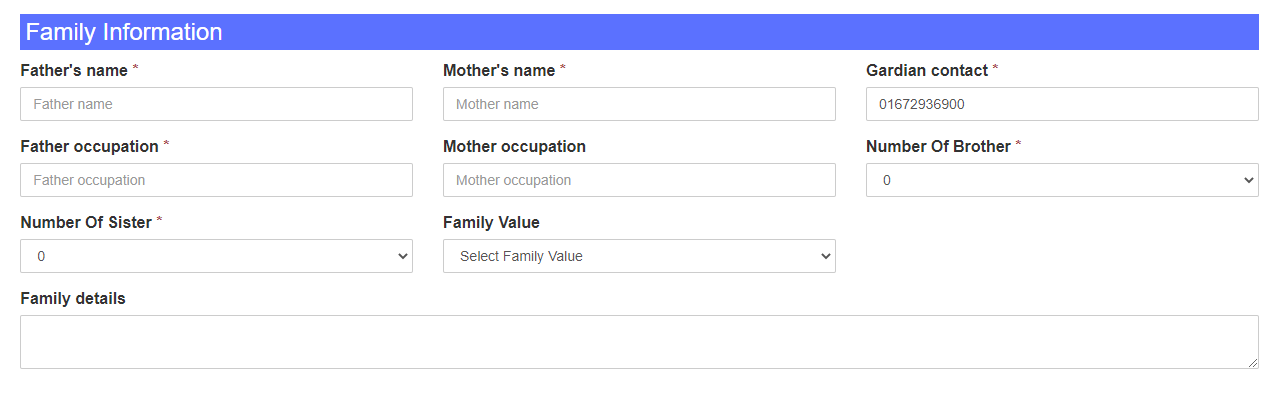Click the "Number Of Sister" label
1282x408 pixels.
86,222
